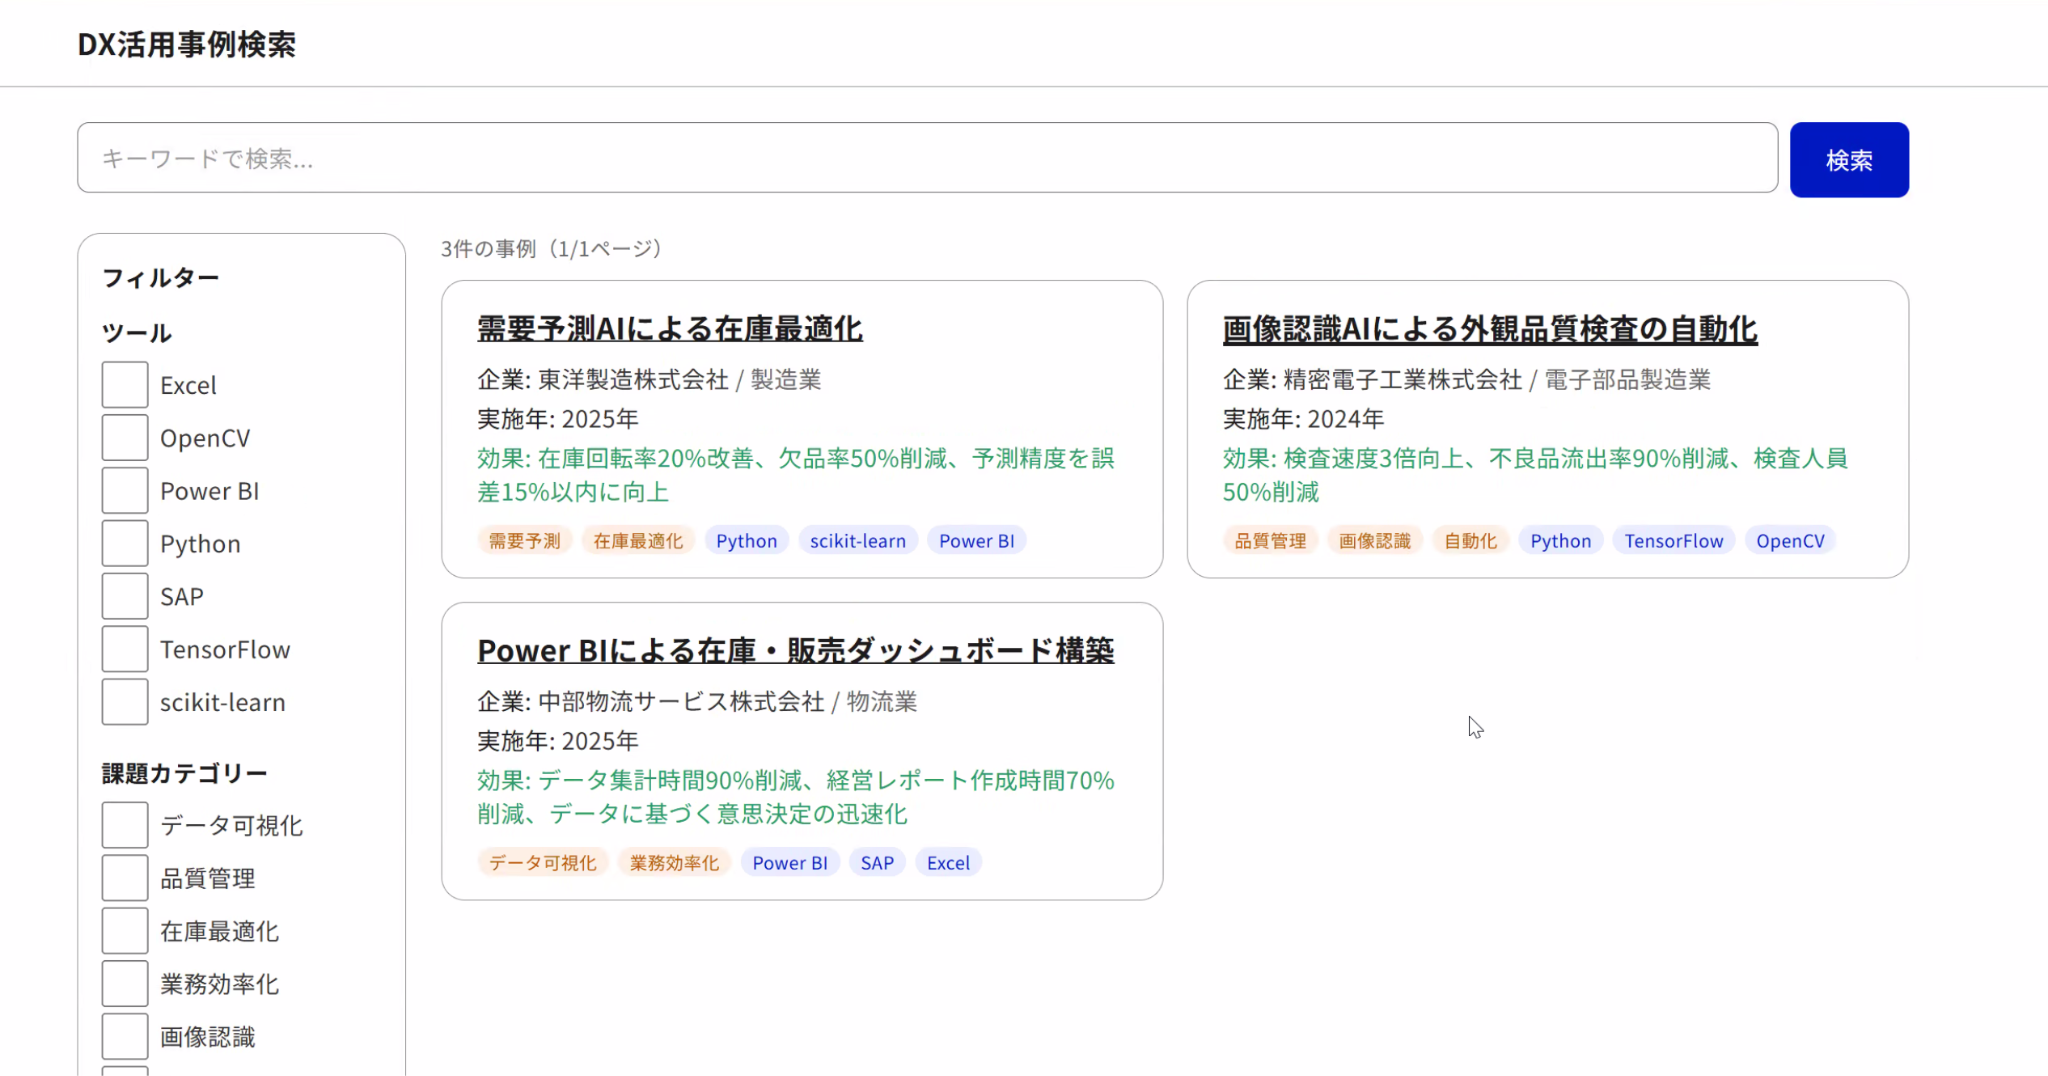
Task: Tick the Power BI filter checkbox
Action: click(x=124, y=491)
